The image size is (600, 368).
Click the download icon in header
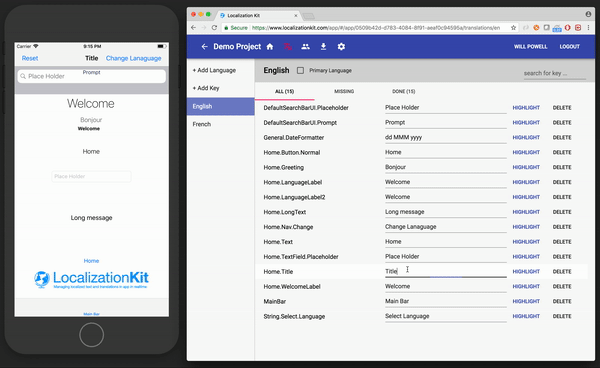click(323, 47)
